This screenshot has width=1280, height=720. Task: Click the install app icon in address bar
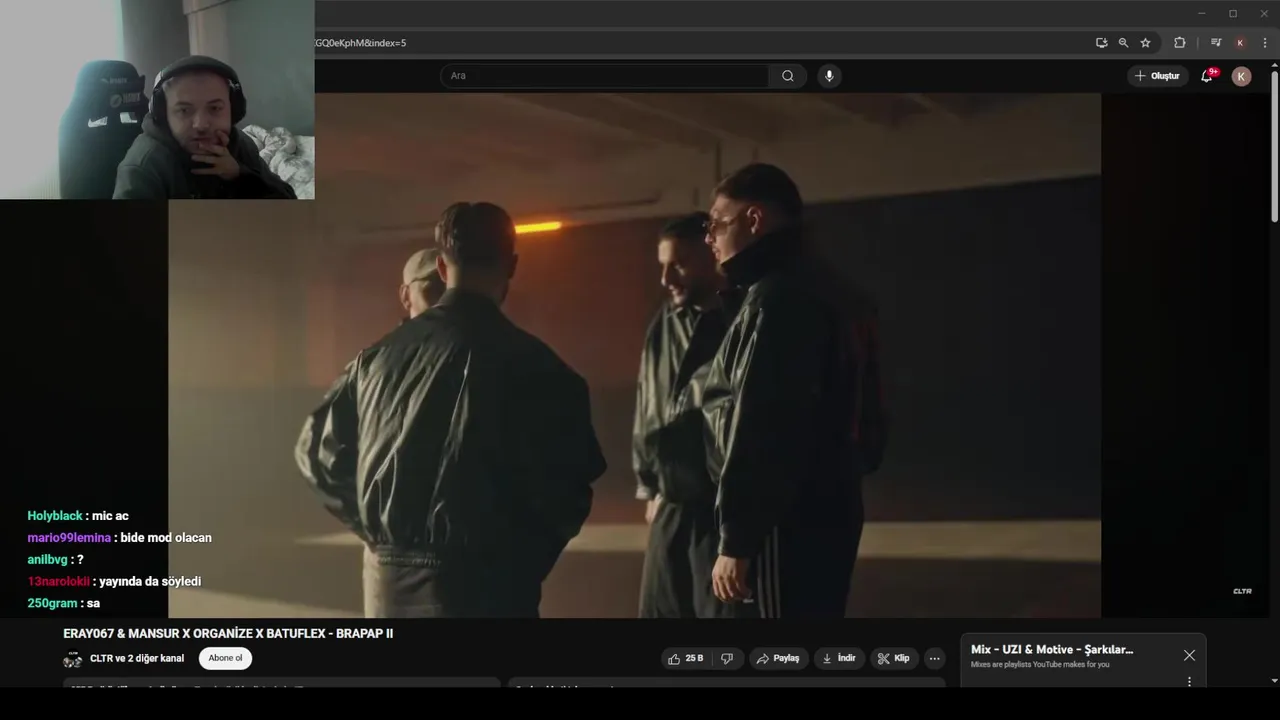click(1101, 43)
